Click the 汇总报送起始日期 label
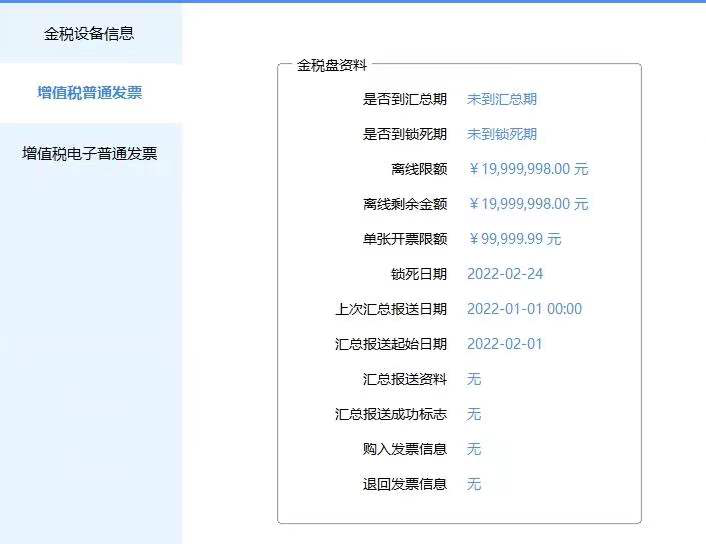This screenshot has width=706, height=544. [391, 345]
